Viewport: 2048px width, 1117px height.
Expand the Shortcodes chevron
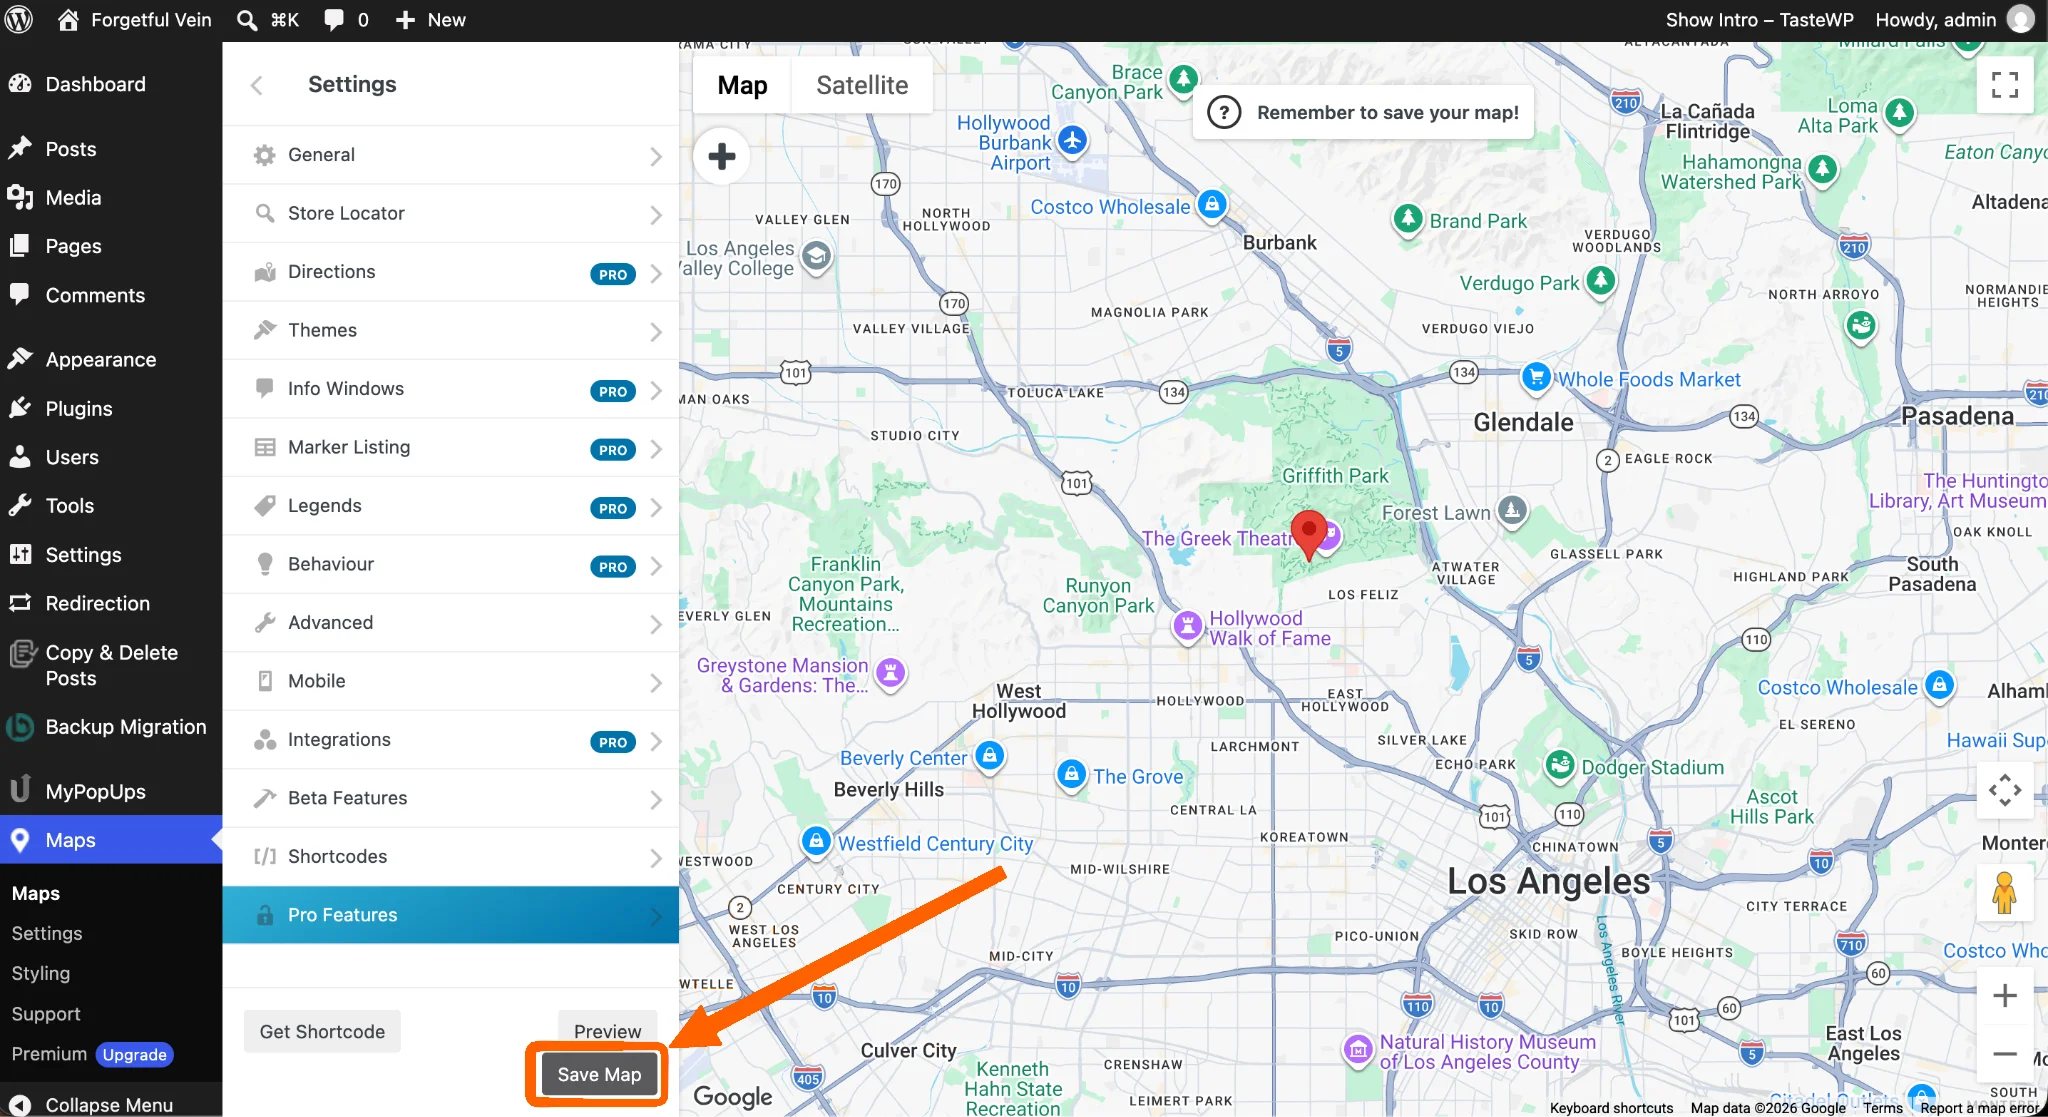pyautogui.click(x=656, y=858)
